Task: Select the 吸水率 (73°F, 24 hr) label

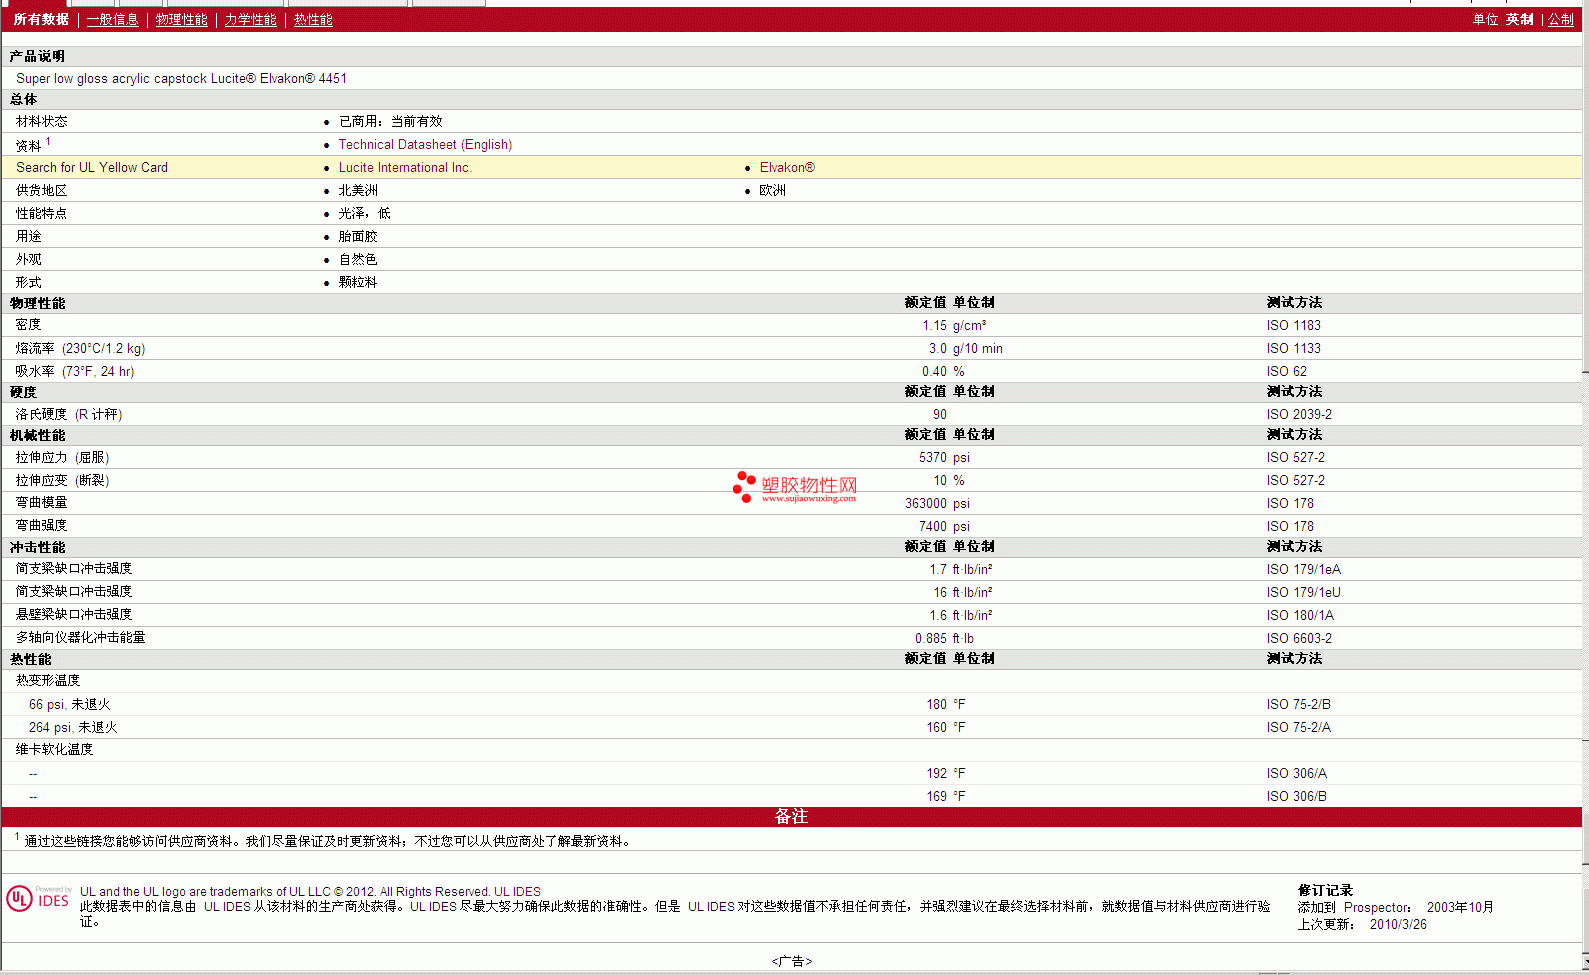Action: [74, 372]
